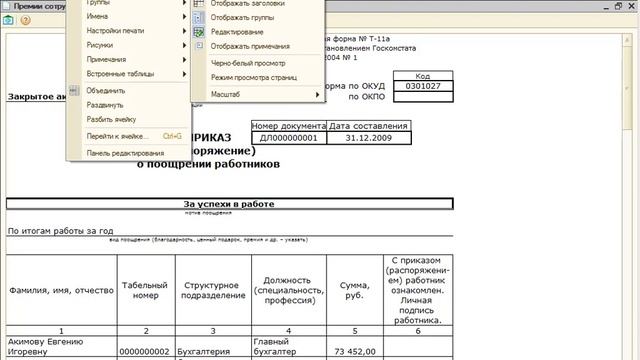Click the checked icon beside Редактирование

point(199,32)
